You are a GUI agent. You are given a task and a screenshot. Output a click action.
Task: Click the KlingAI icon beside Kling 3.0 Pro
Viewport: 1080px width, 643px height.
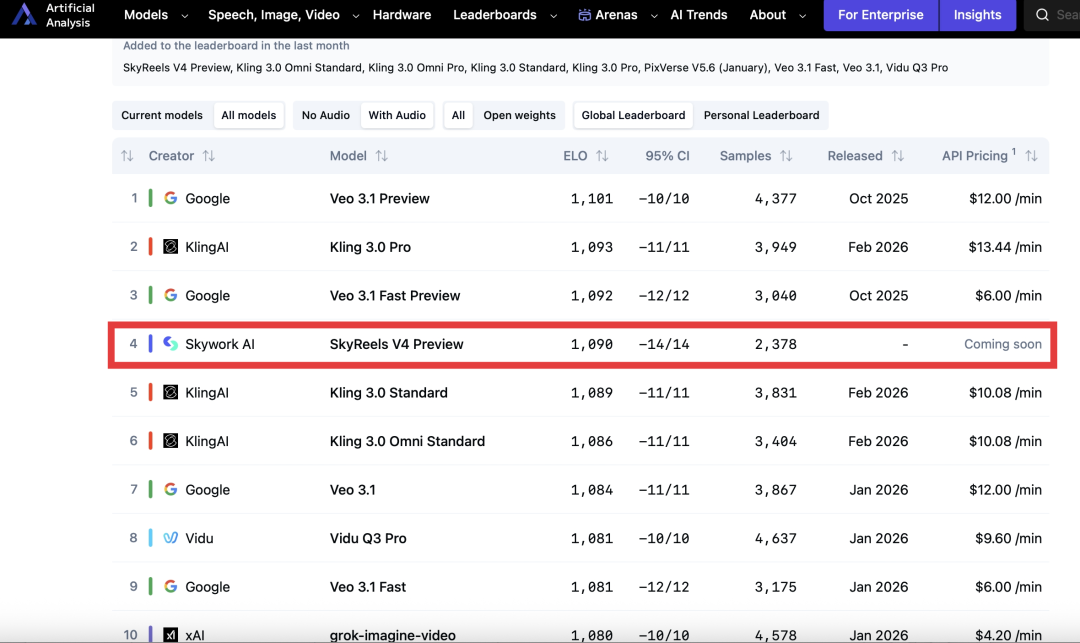point(171,247)
